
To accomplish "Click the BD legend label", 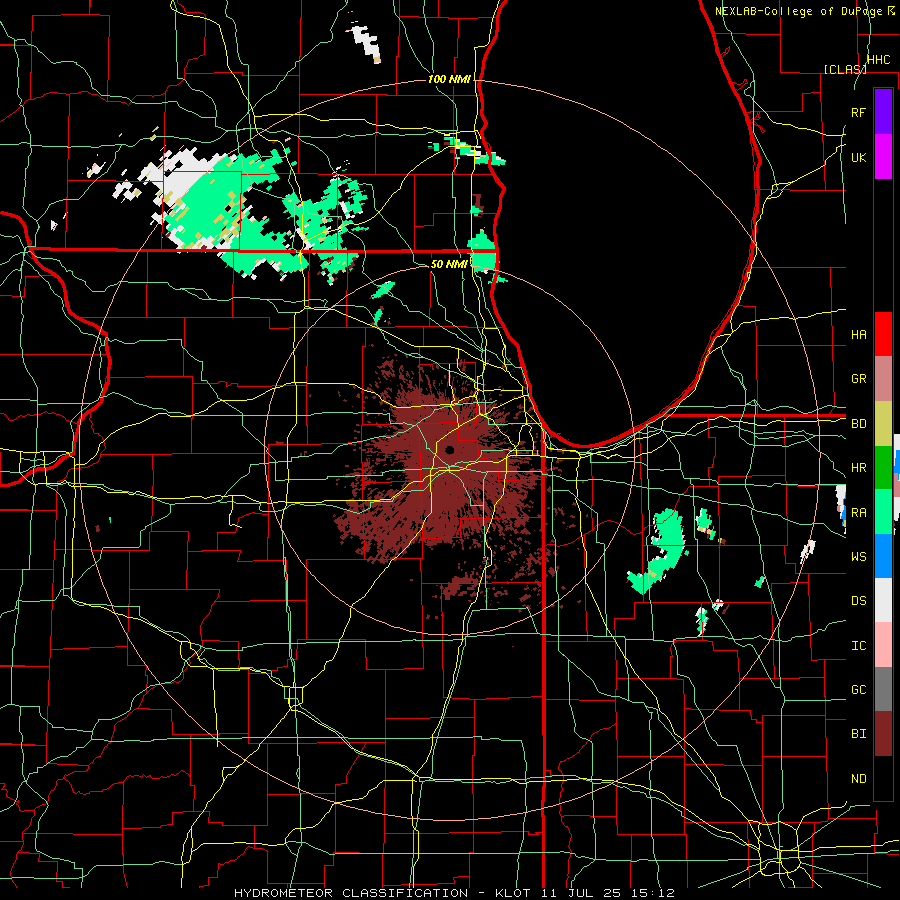I will pos(858,424).
